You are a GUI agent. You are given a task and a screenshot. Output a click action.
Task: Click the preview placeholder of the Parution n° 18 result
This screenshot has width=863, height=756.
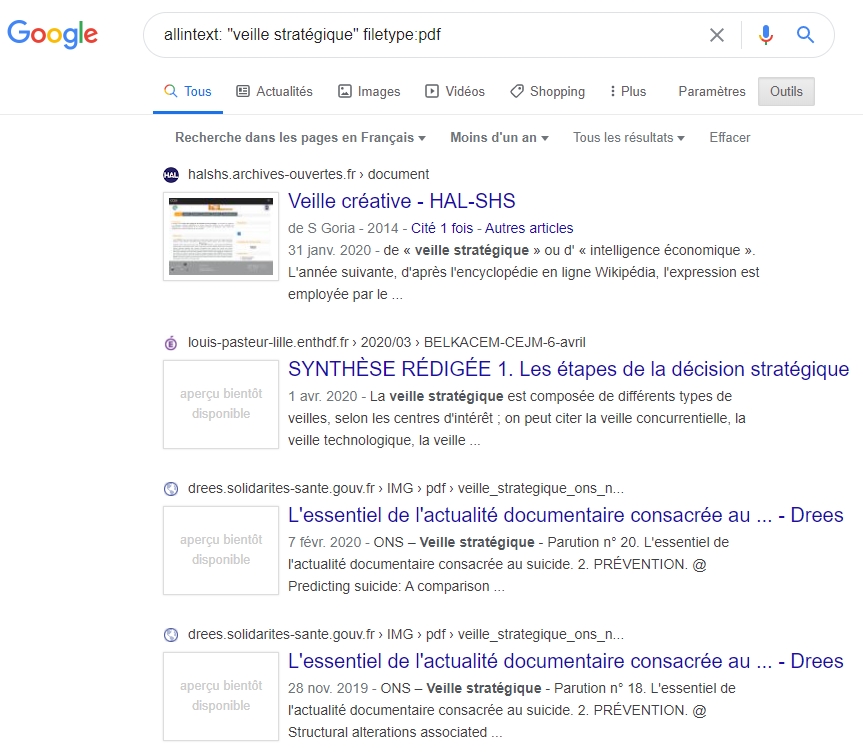[x=221, y=696]
